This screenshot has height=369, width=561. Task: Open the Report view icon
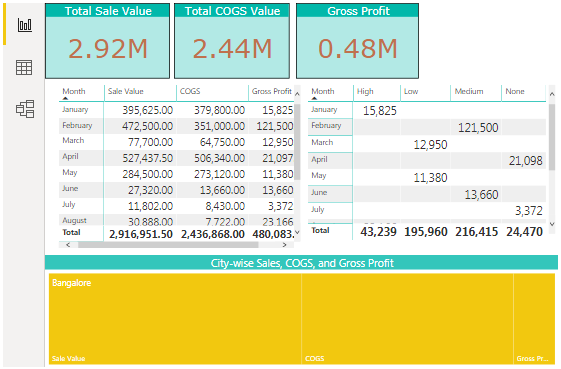pos(25,25)
